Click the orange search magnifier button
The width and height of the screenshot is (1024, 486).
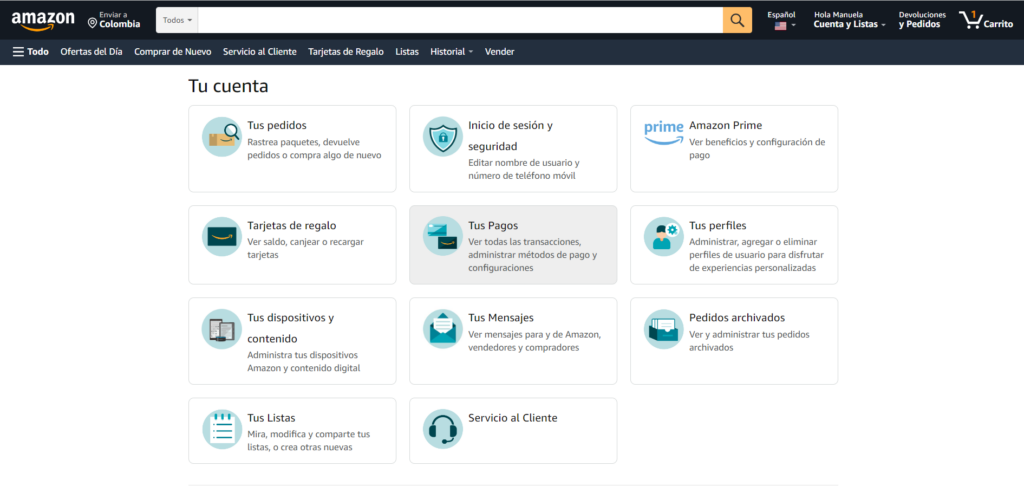[737, 20]
